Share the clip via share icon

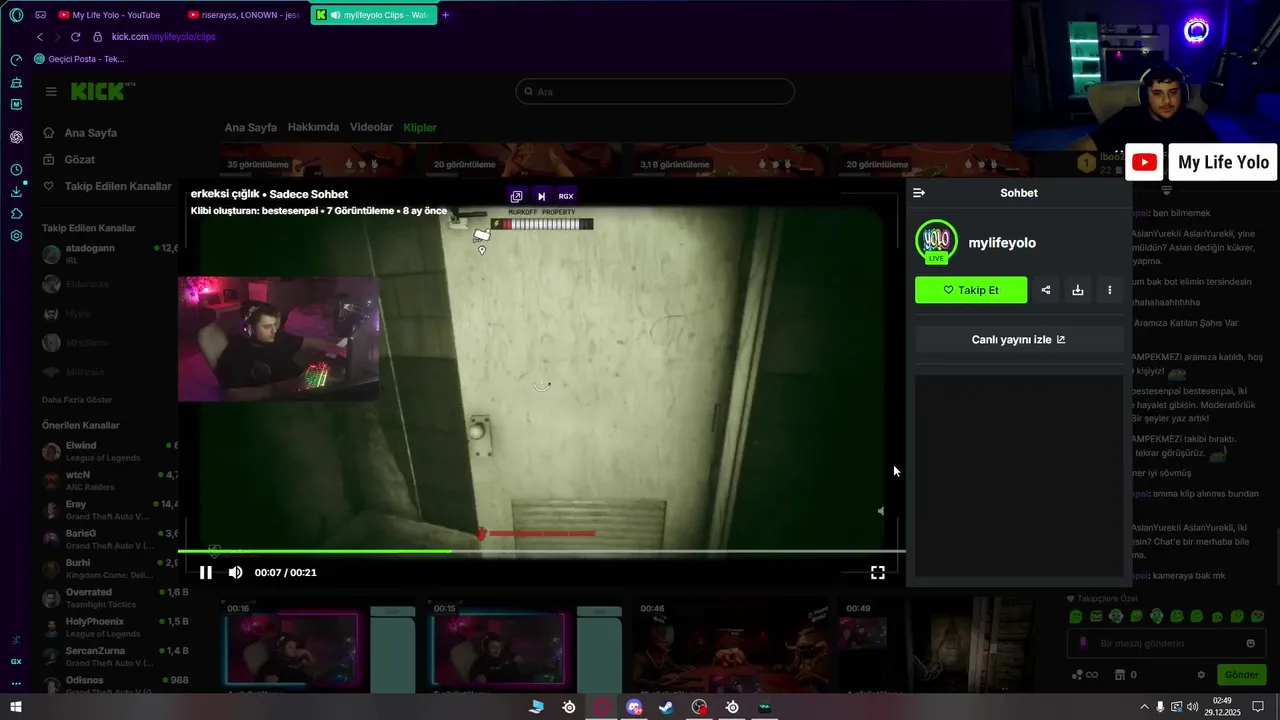(x=1046, y=290)
